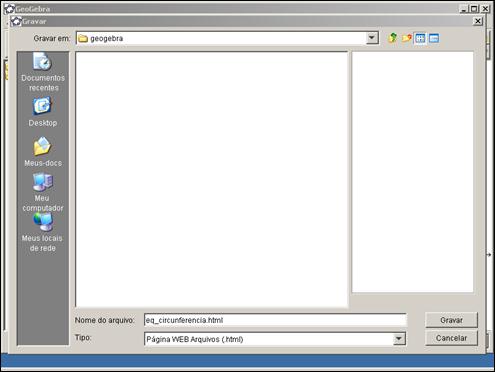Open Documentos recentes shortcut
The width and height of the screenshot is (495, 372).
[43, 72]
